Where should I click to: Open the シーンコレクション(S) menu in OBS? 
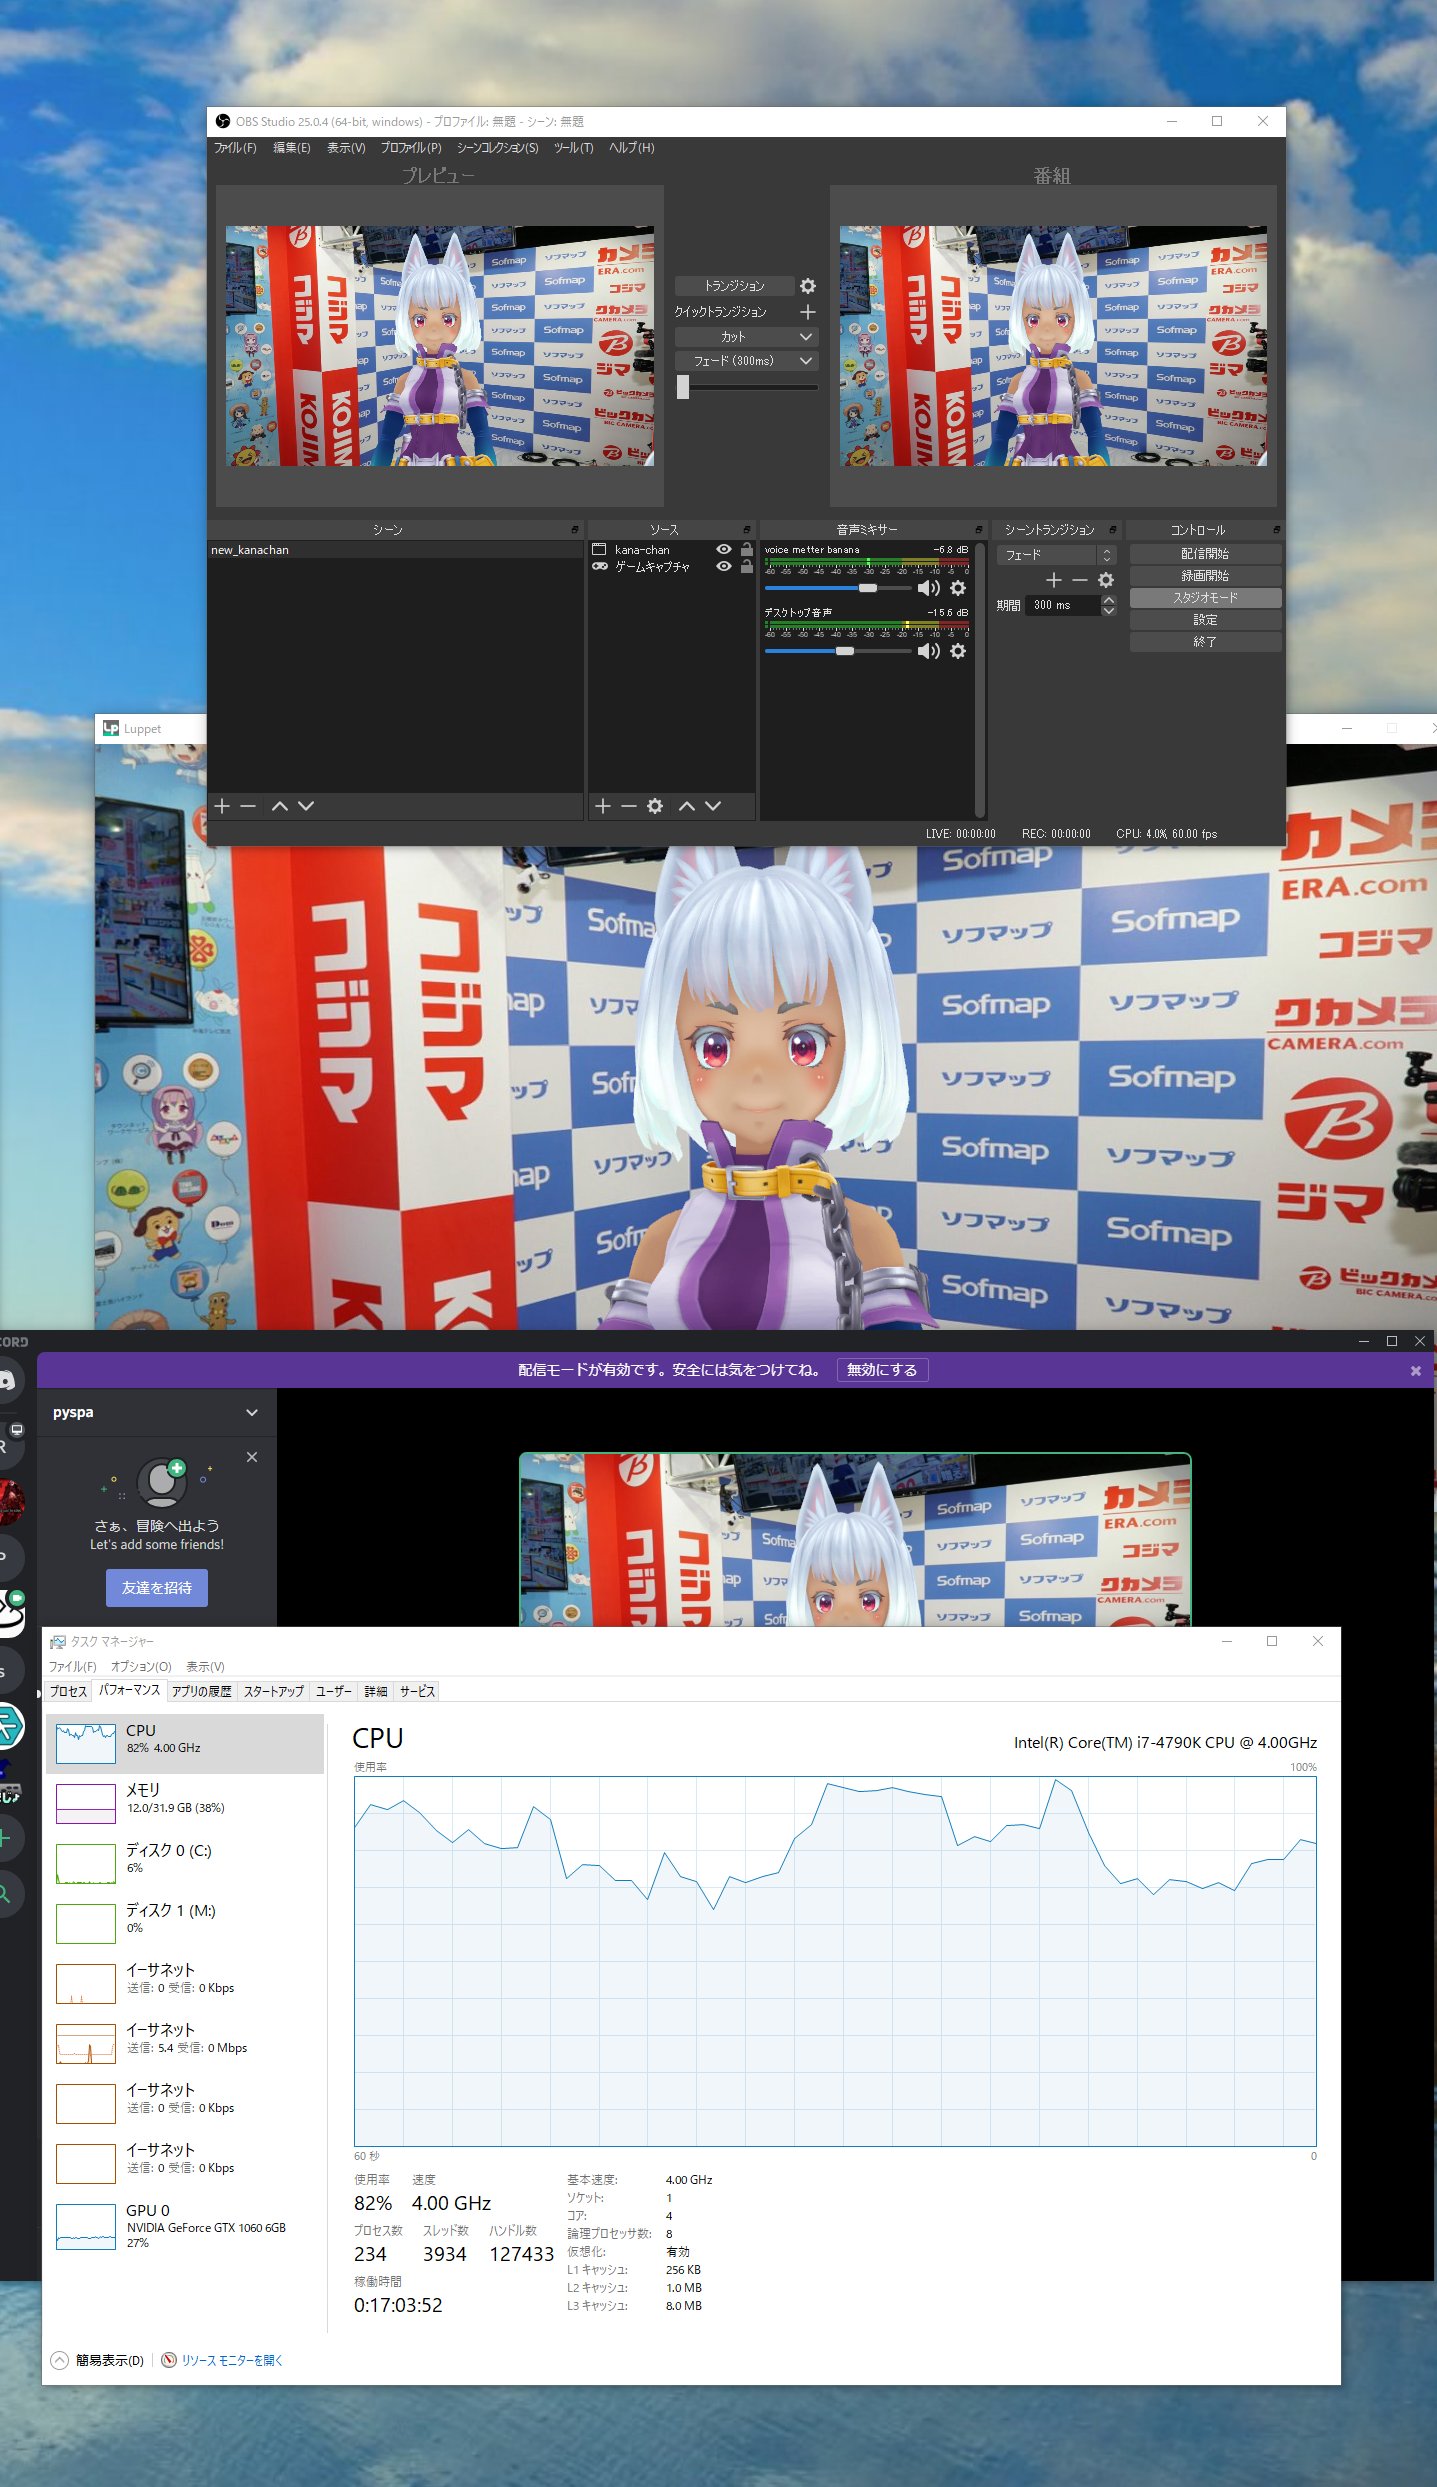point(497,148)
